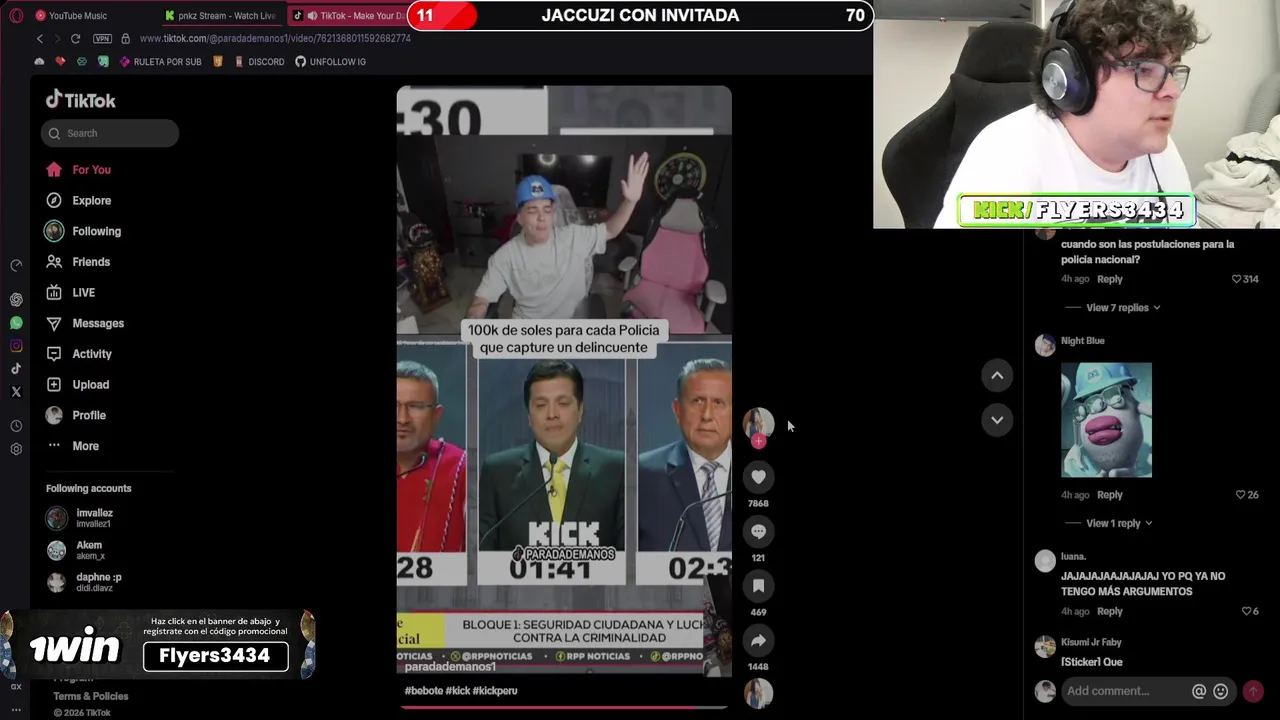Open TikTok in Opera sidebar
The image size is (1280, 720).
coord(16,369)
